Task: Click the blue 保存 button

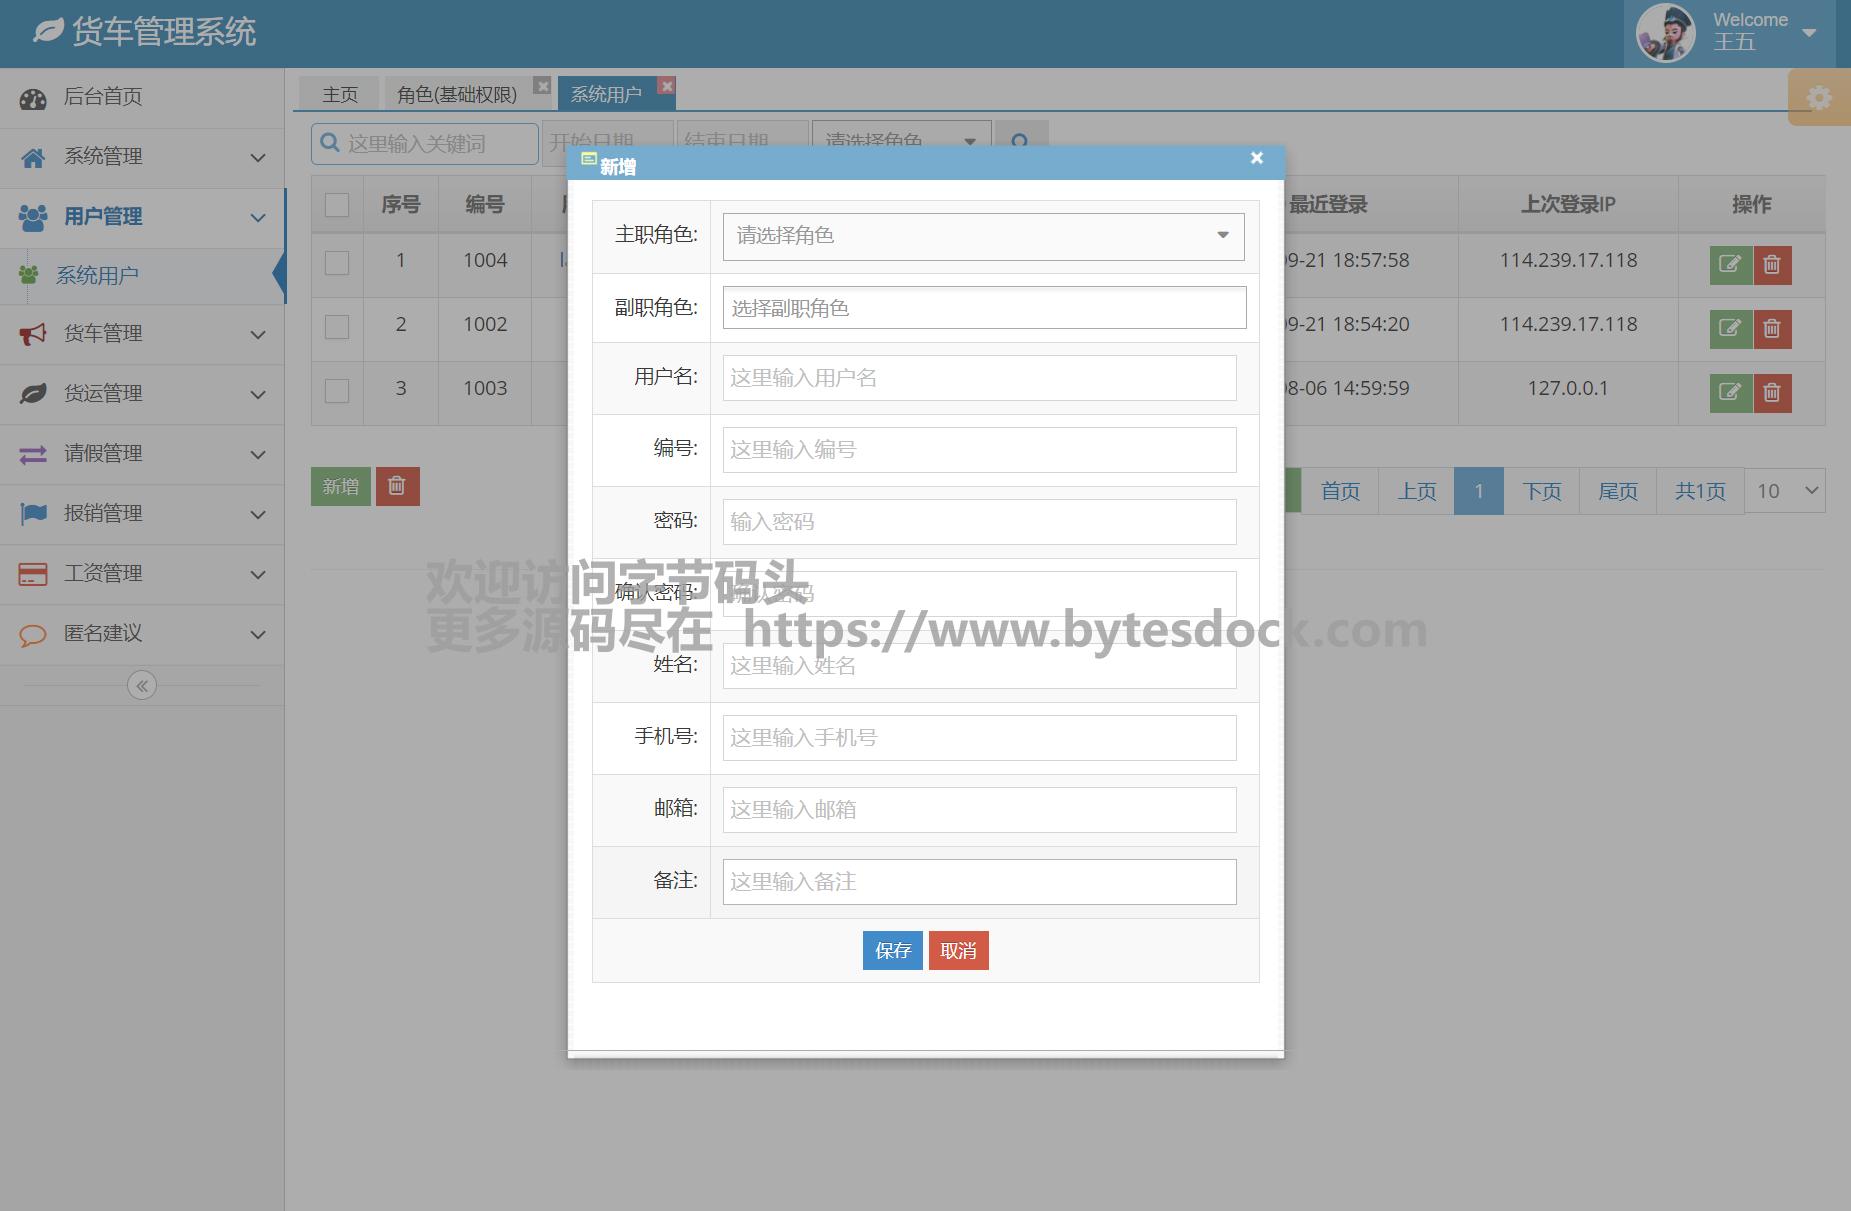Action: click(x=892, y=951)
